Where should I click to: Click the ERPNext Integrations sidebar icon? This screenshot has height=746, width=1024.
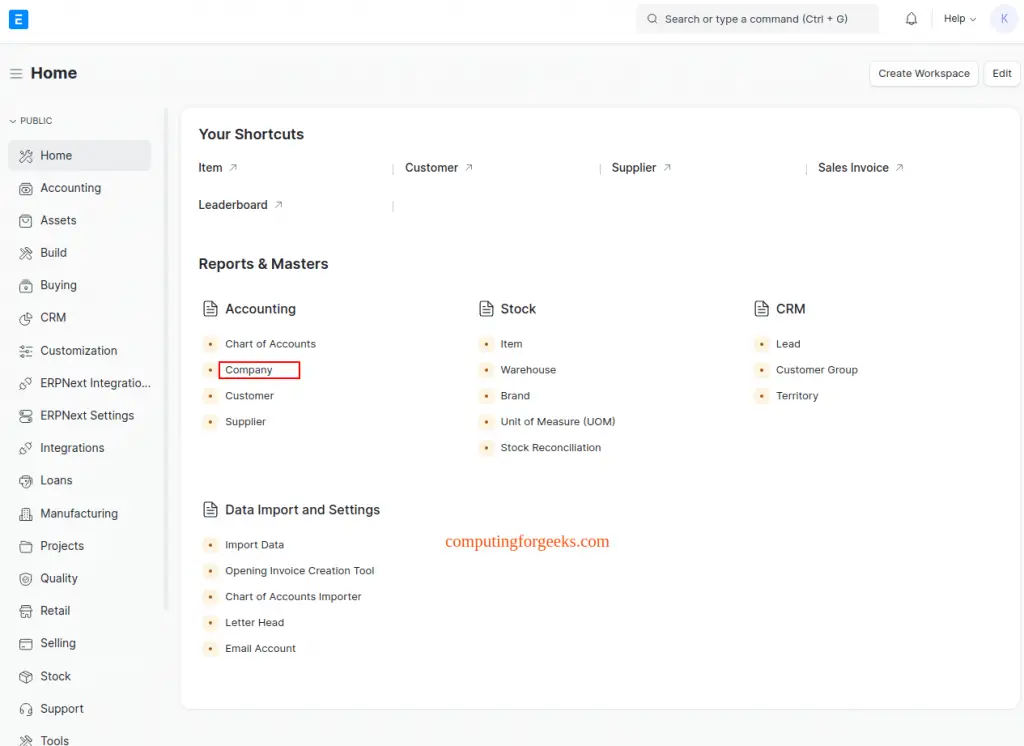pos(25,383)
